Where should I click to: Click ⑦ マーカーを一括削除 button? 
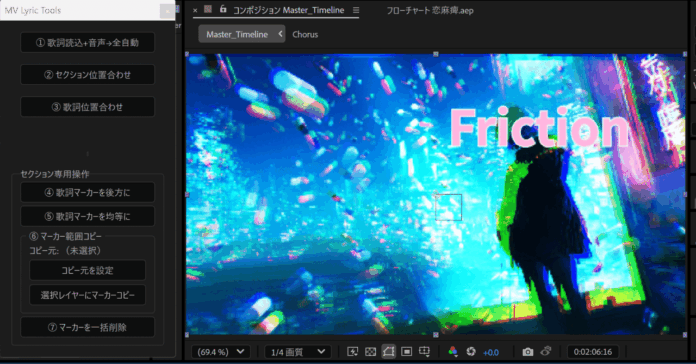click(x=87, y=328)
